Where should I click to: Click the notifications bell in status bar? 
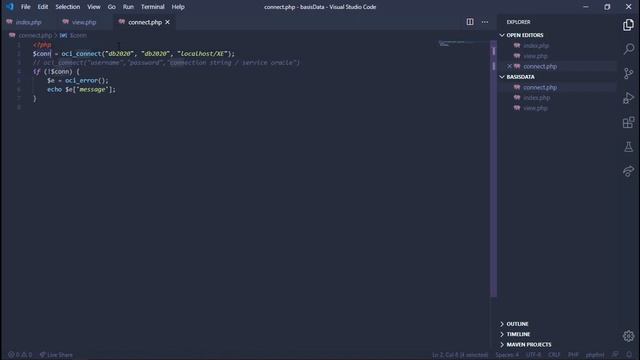coord(629,355)
